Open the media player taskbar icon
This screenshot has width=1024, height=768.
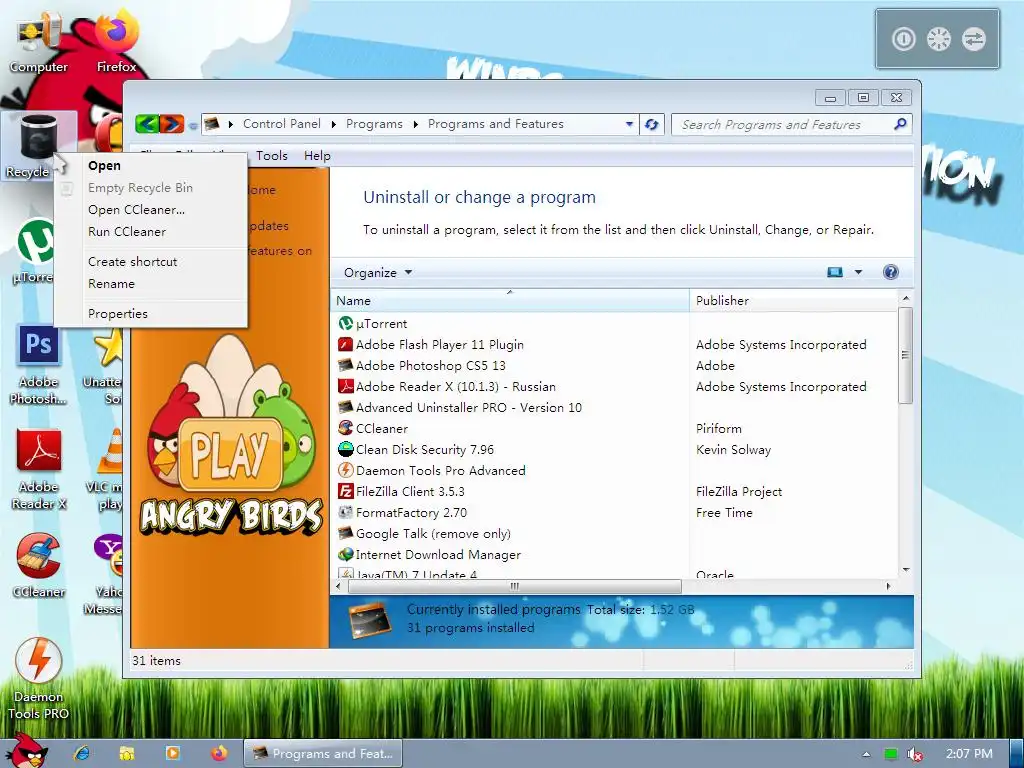click(172, 753)
